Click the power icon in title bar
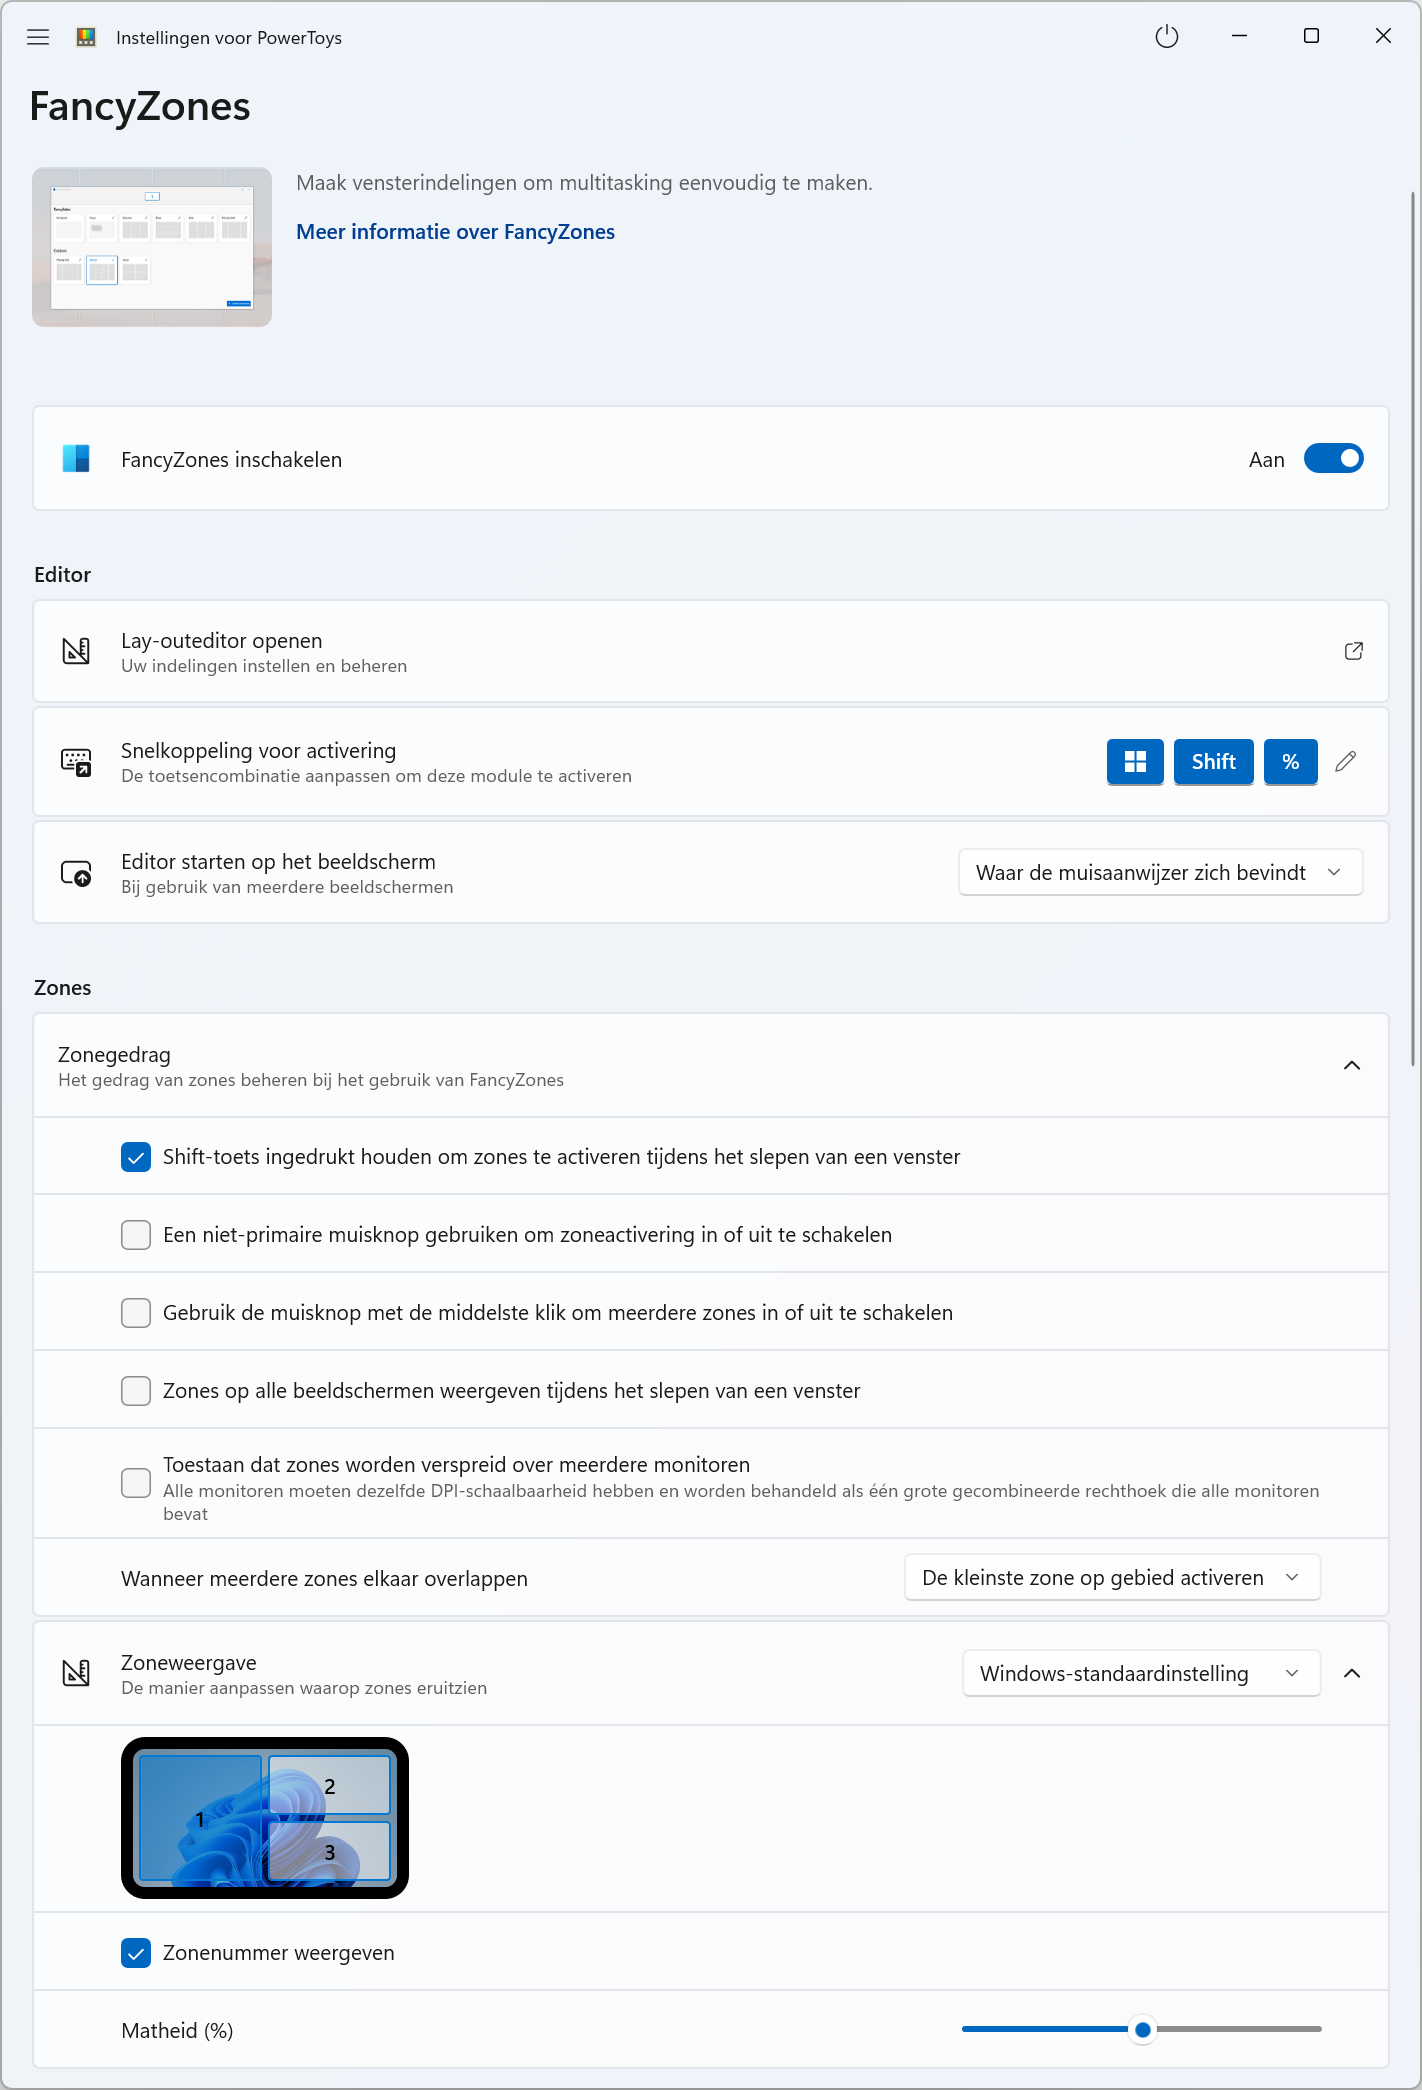This screenshot has height=2090, width=1422. (x=1166, y=37)
